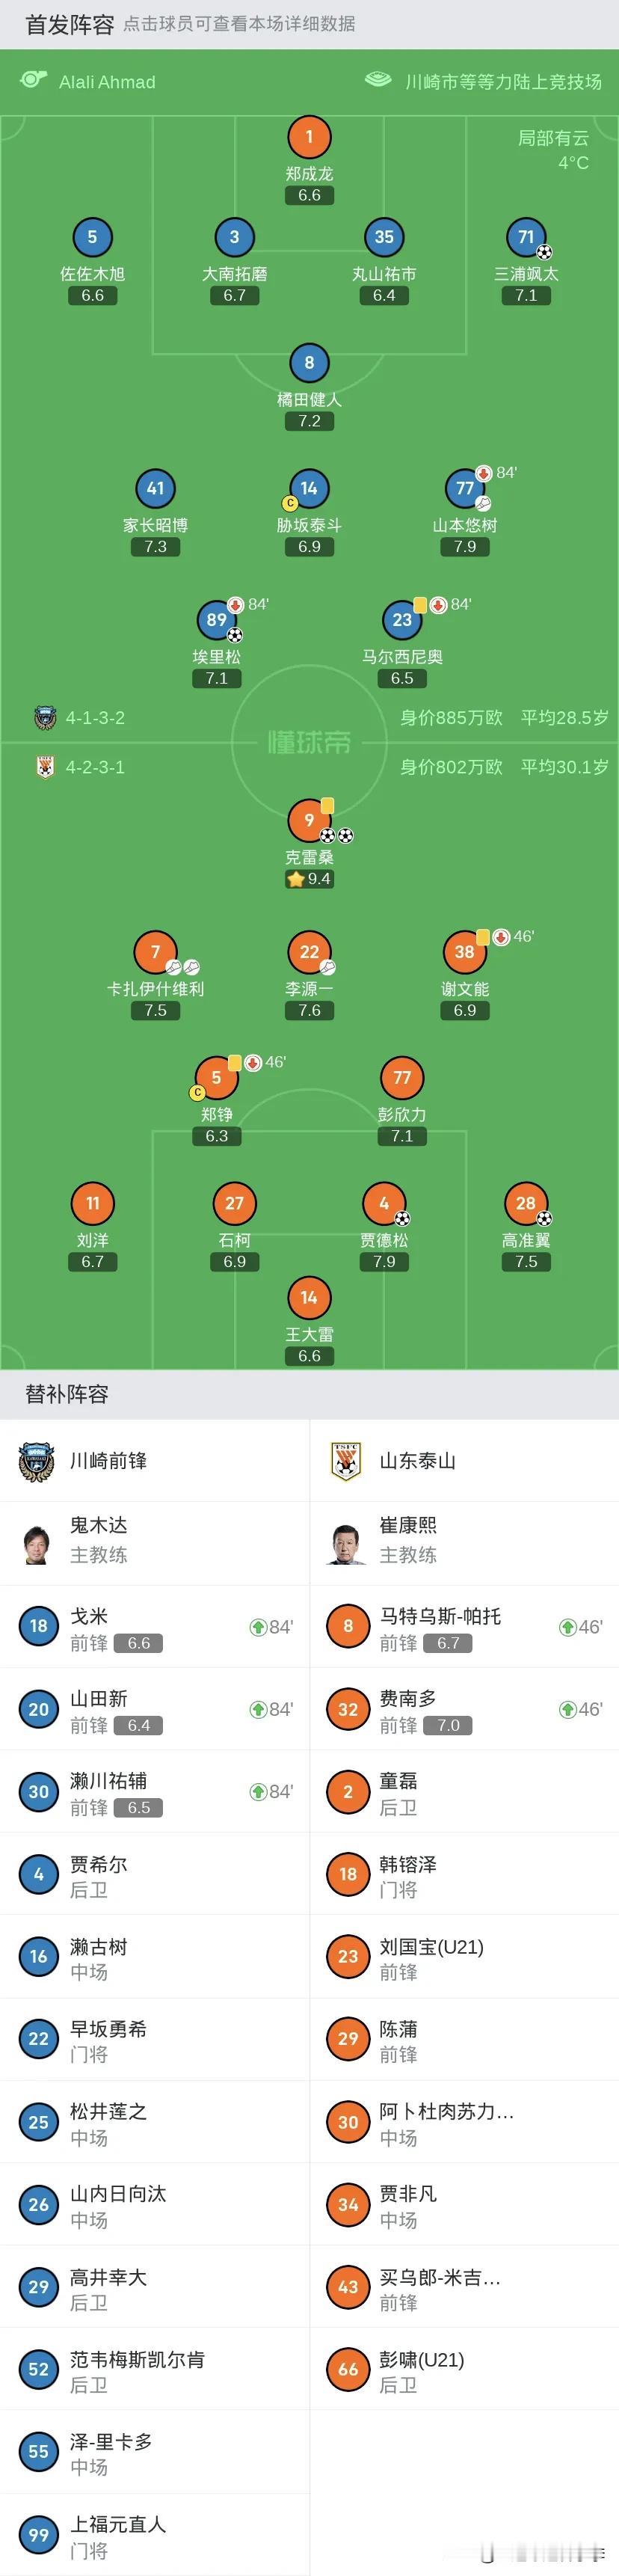Click 克雷桑 9.4 star rating badge

pos(309,879)
